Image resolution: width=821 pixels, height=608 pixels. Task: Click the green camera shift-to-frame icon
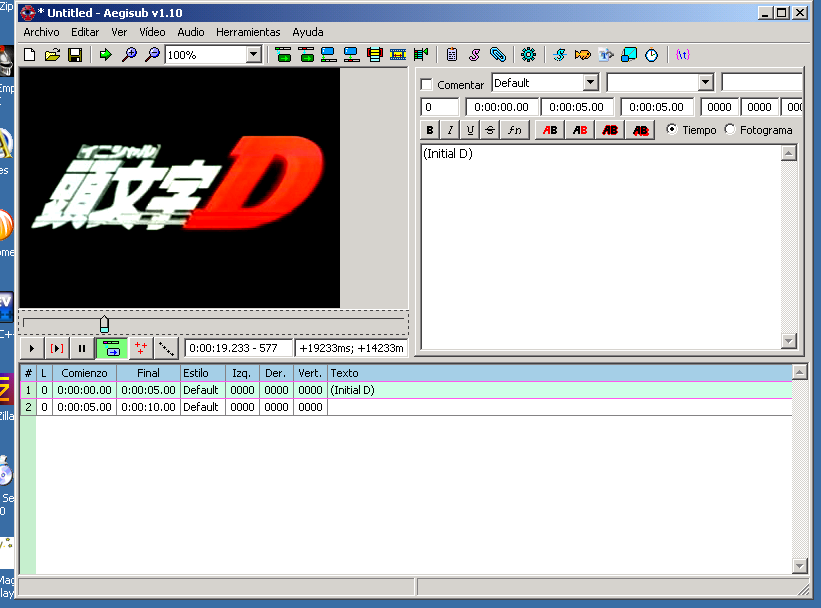(x=421, y=54)
